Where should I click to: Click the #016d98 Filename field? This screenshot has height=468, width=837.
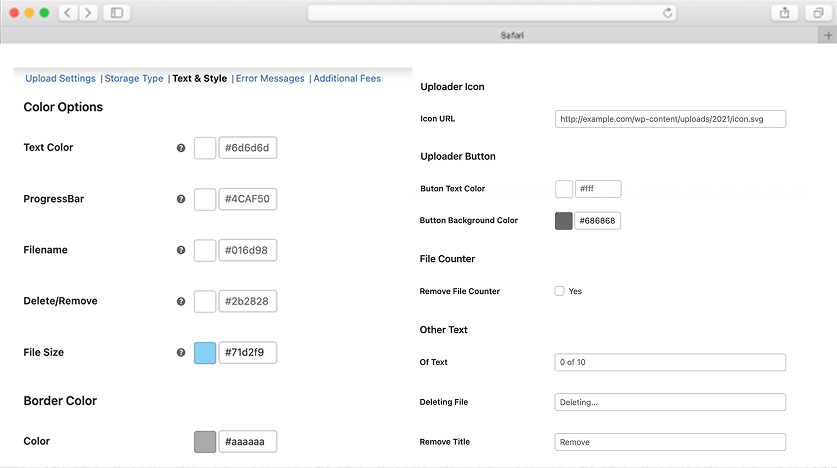[x=248, y=250]
